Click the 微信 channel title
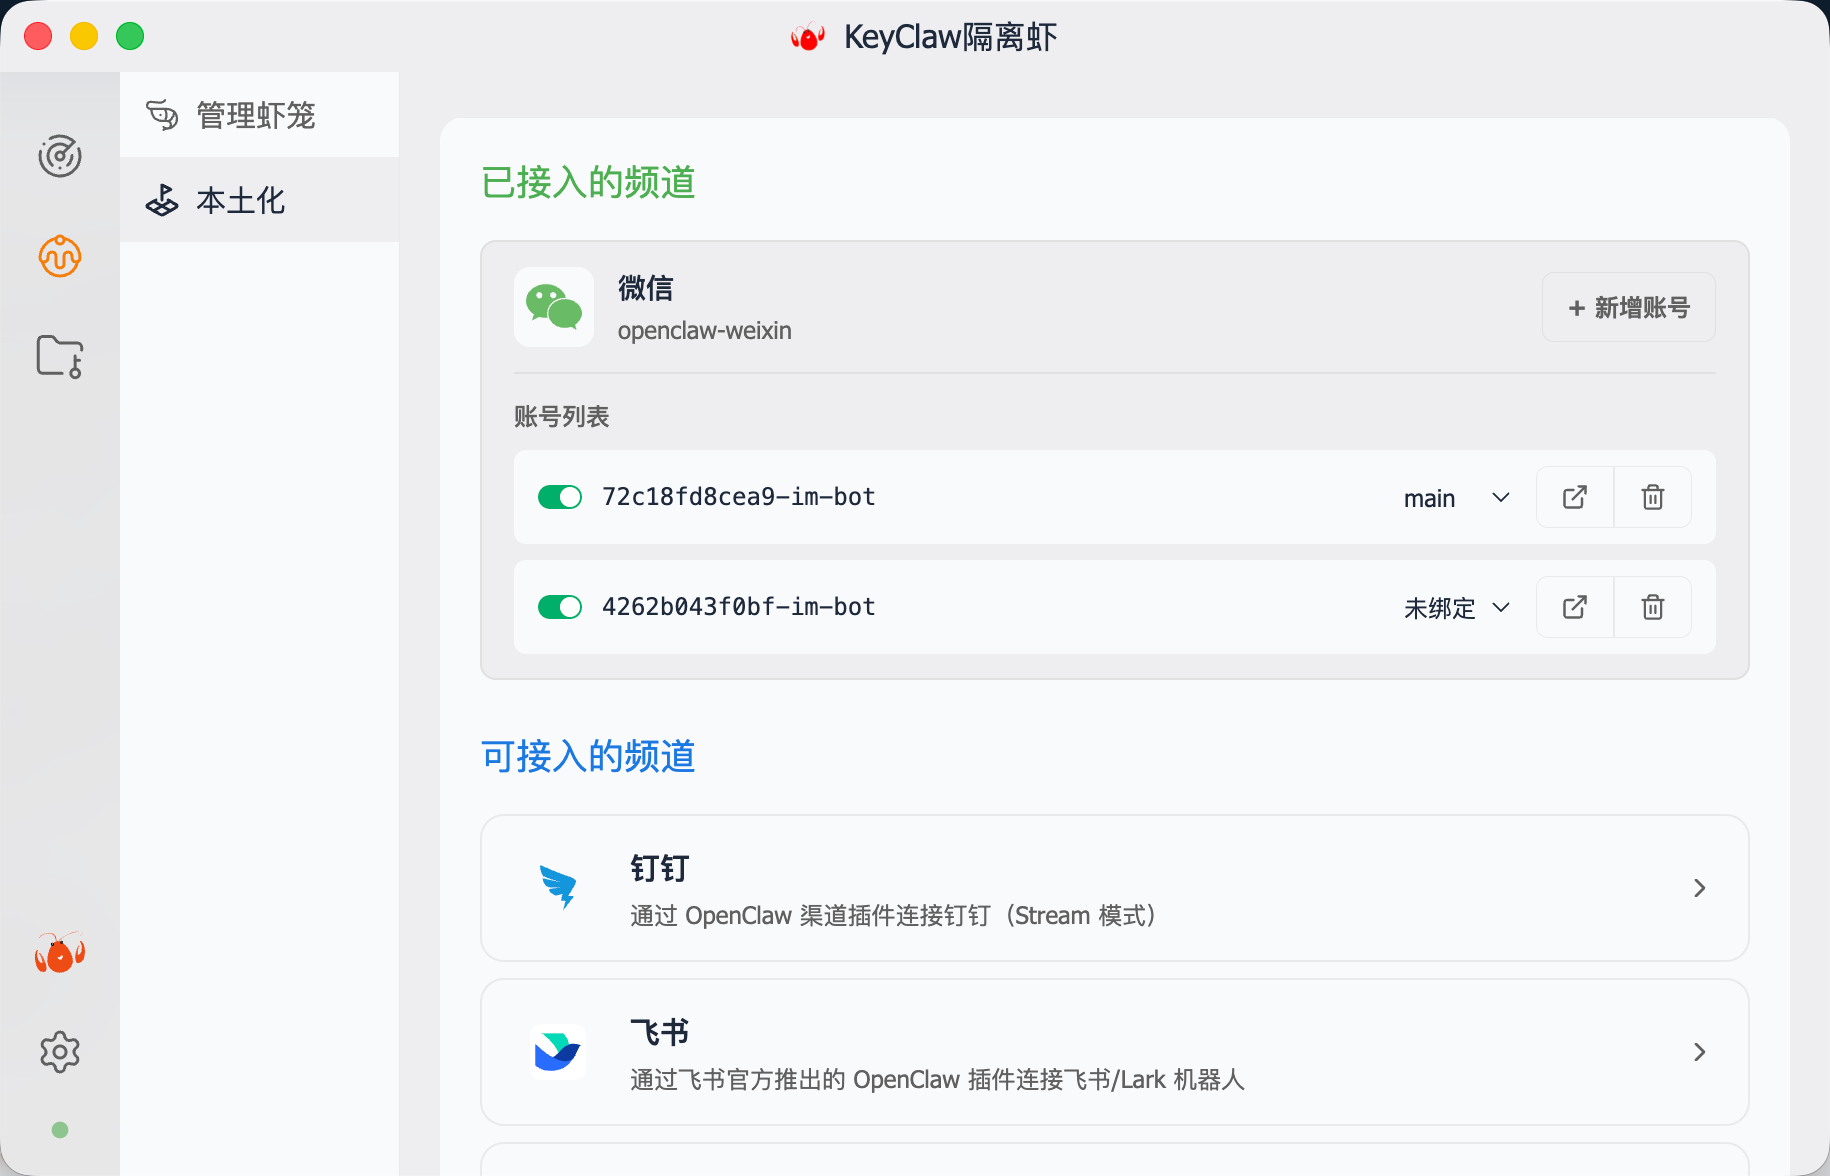 [646, 288]
